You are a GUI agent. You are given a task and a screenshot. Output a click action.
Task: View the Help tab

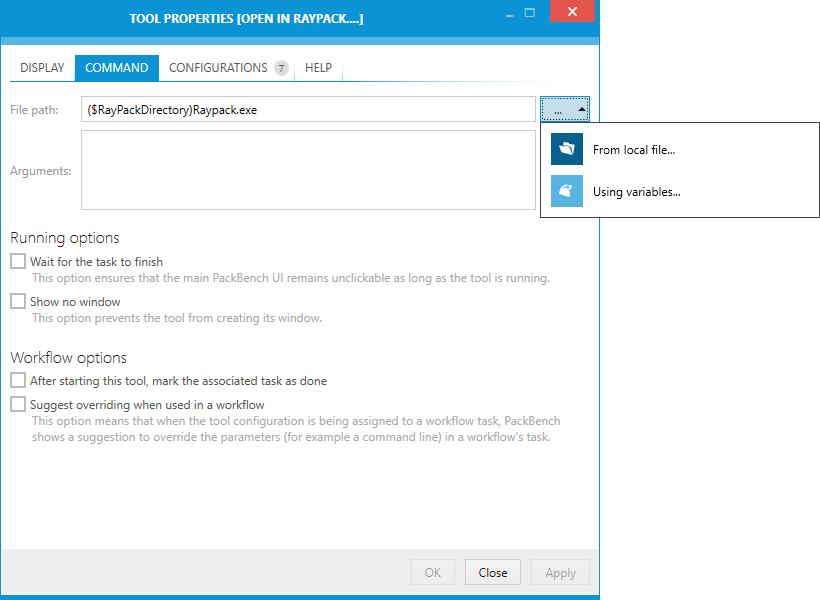[318, 67]
